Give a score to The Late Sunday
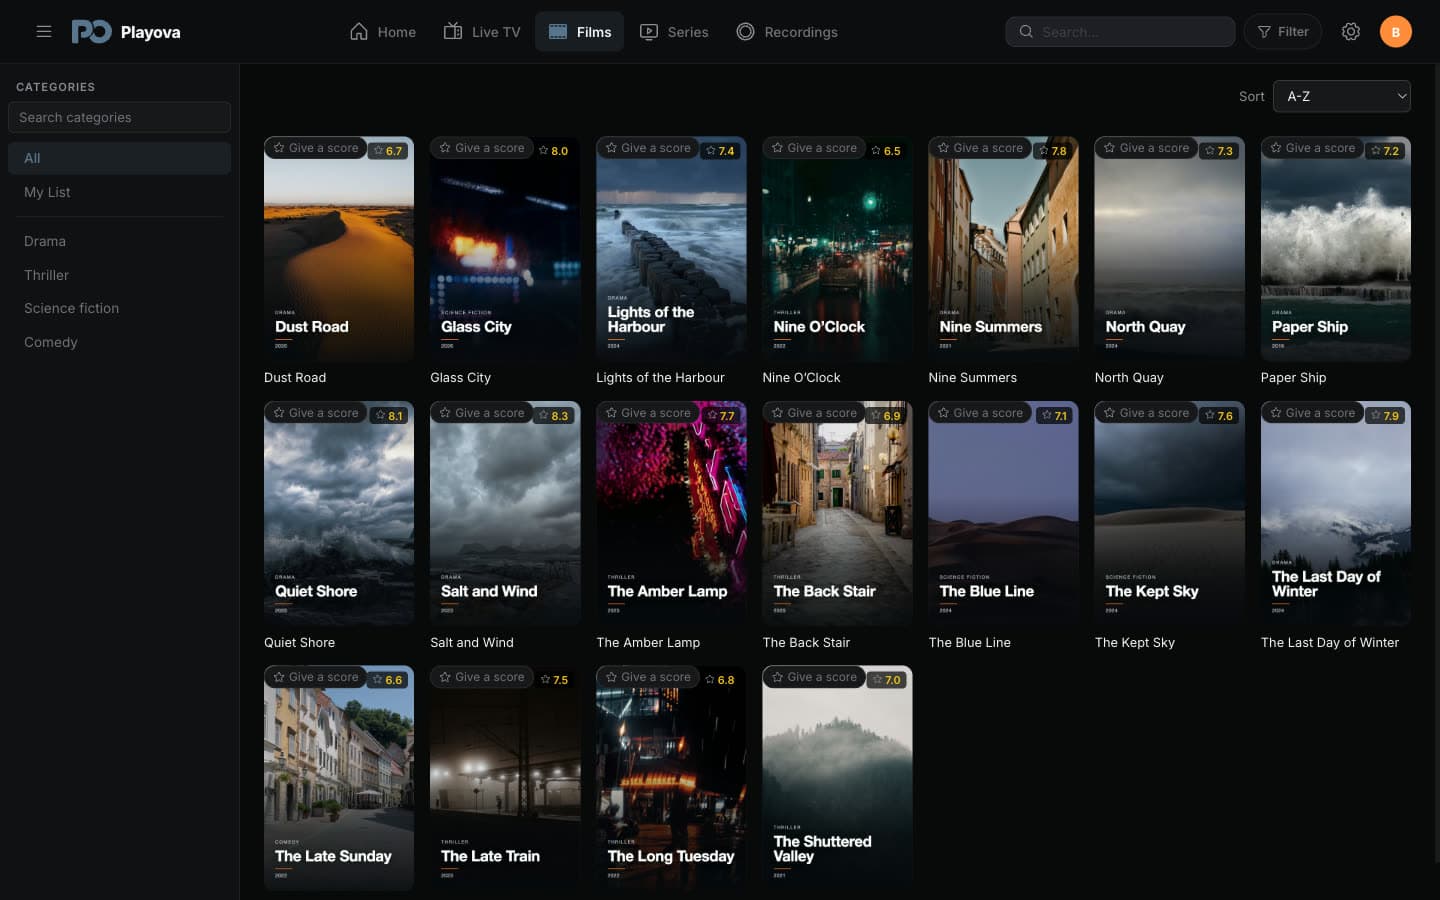 point(316,677)
